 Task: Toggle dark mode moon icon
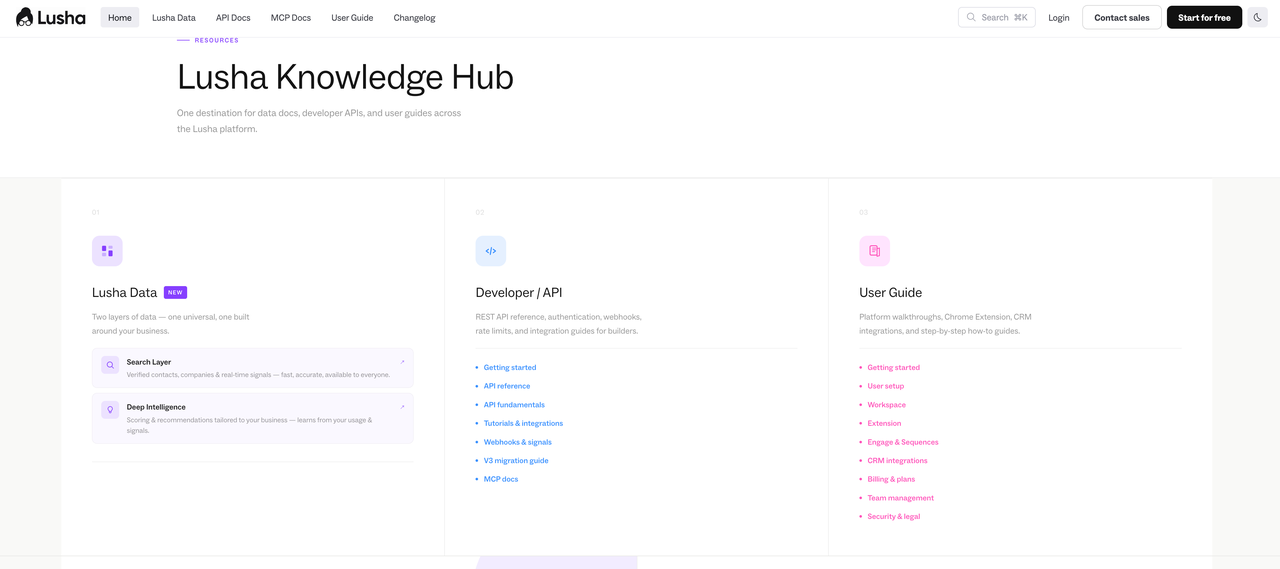coord(1257,17)
